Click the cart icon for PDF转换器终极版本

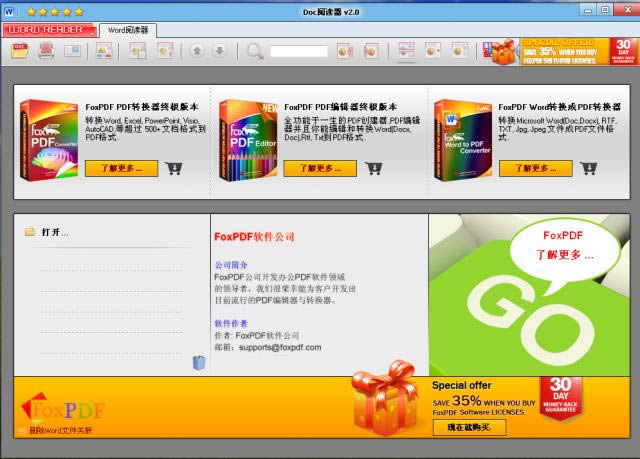174,168
